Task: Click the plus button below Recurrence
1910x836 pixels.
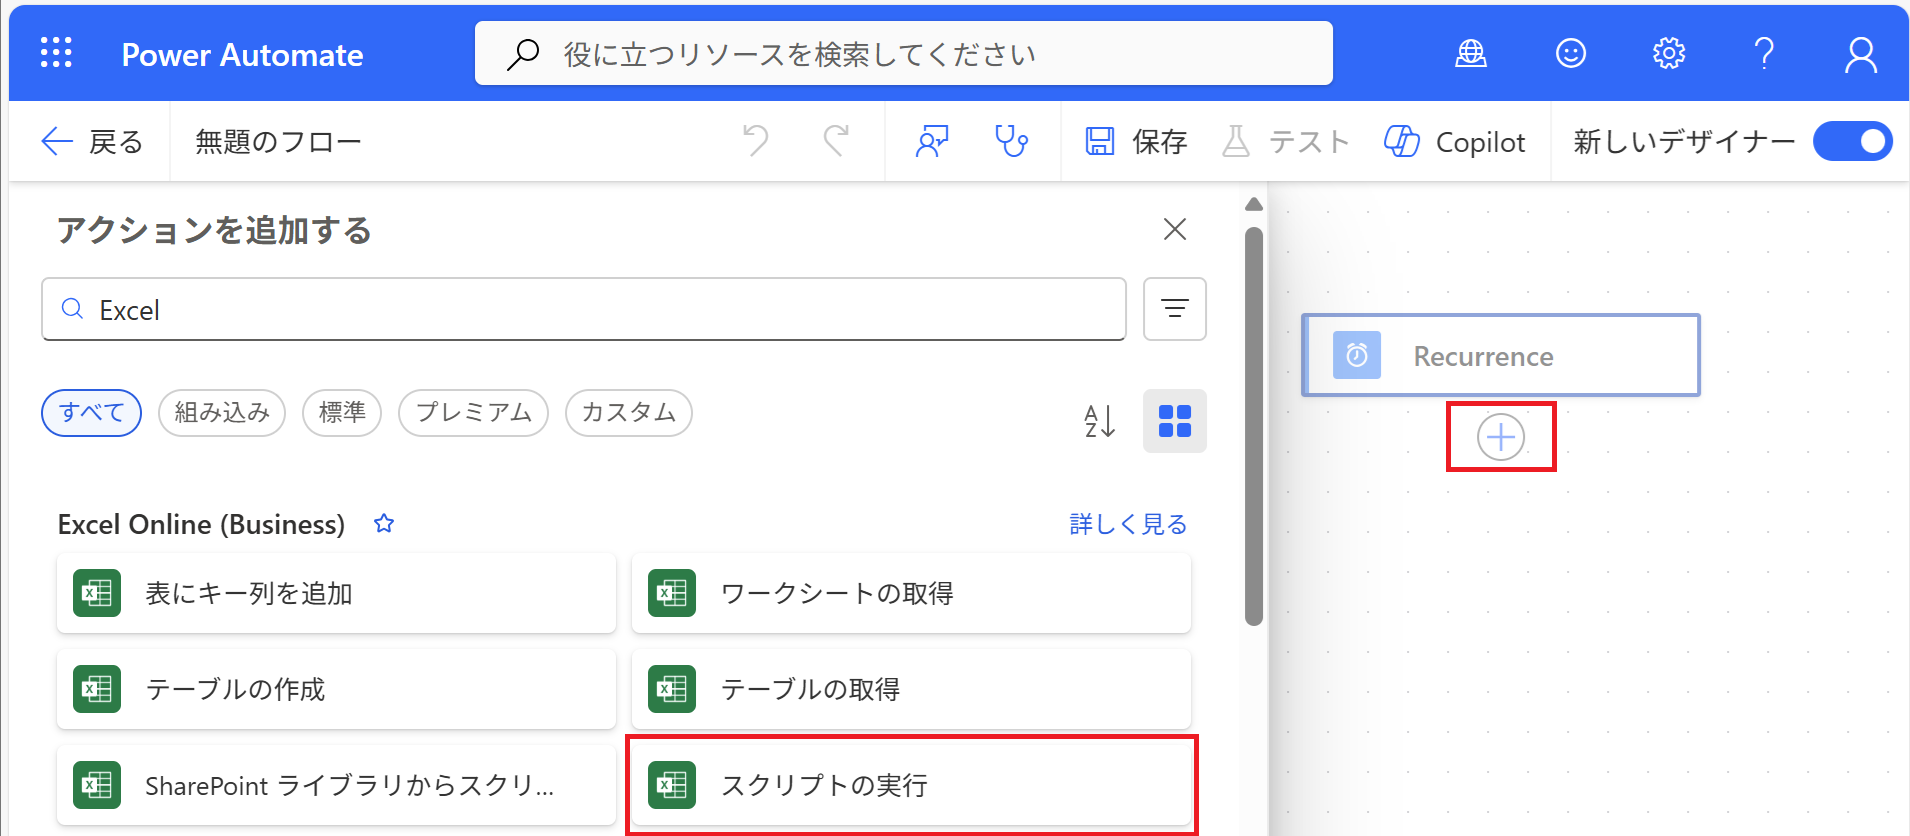Action: (x=1501, y=437)
